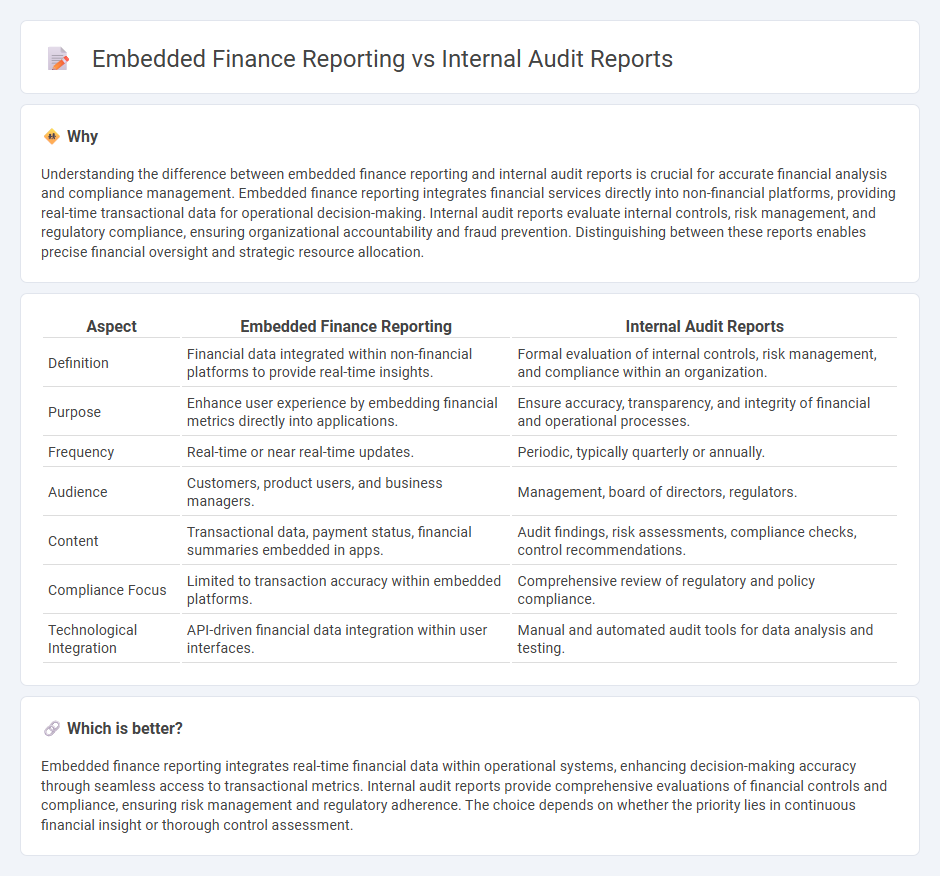This screenshot has width=940, height=876.
Task: Select the Technological Integration row label
Action: (x=93, y=639)
